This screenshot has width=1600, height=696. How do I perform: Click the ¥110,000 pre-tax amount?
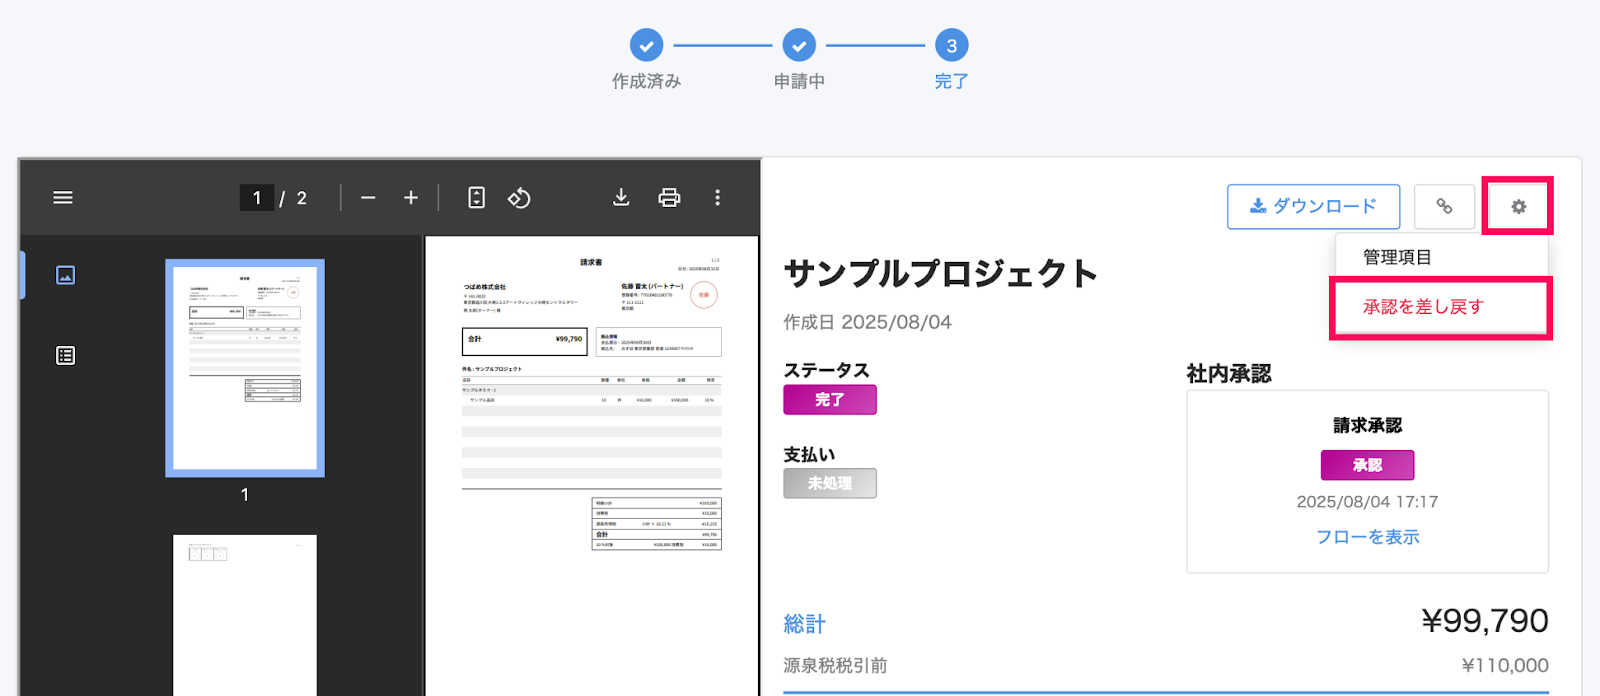1505,665
